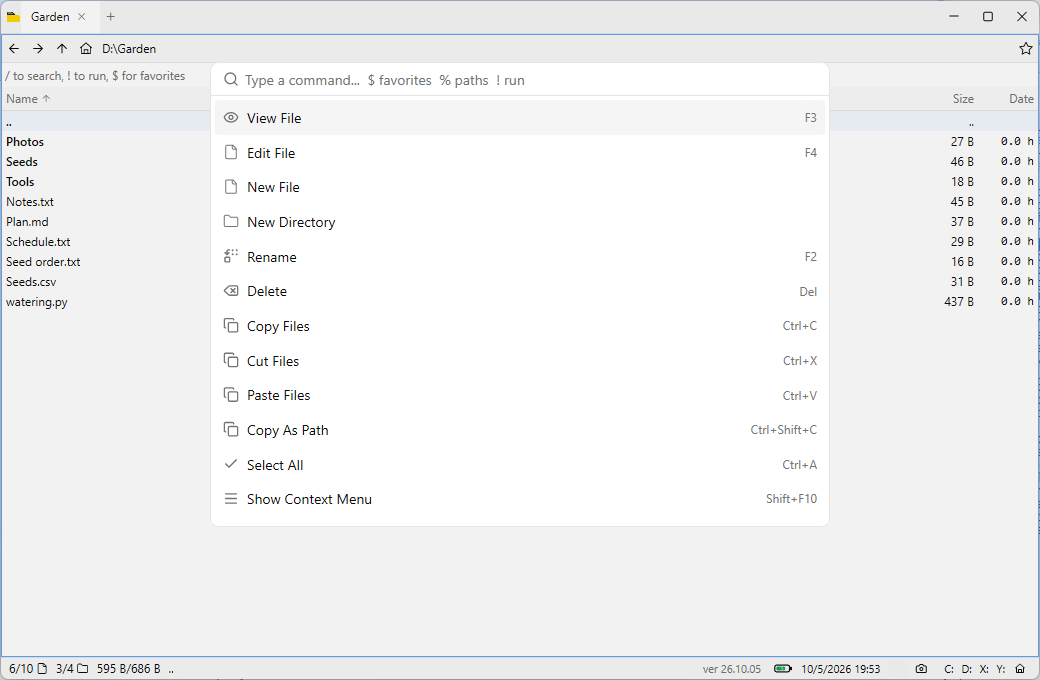Click the backspace icon beside Delete
This screenshot has width=1040, height=680.
coord(231,291)
